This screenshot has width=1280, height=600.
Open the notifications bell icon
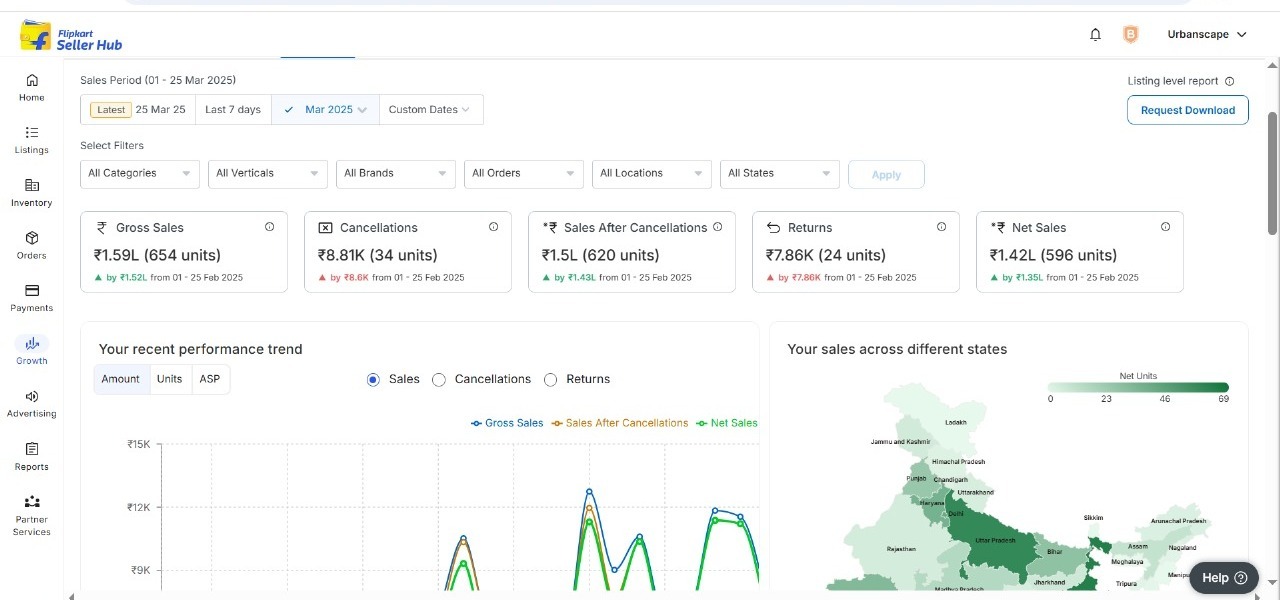click(x=1095, y=35)
